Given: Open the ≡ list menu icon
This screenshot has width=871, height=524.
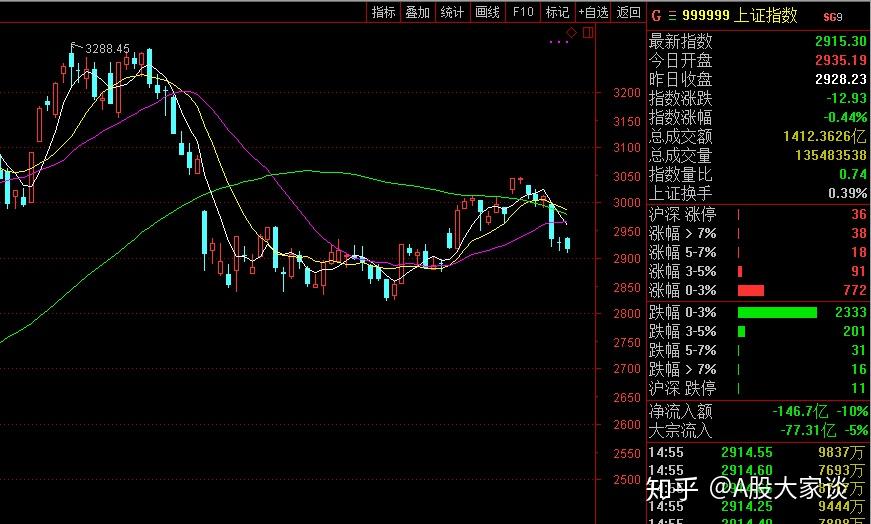Looking at the screenshot, I should click(672, 16).
